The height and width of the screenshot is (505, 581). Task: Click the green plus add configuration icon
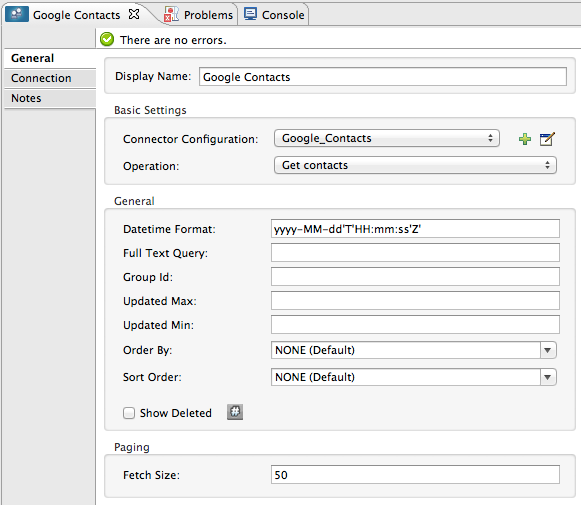(x=525, y=139)
